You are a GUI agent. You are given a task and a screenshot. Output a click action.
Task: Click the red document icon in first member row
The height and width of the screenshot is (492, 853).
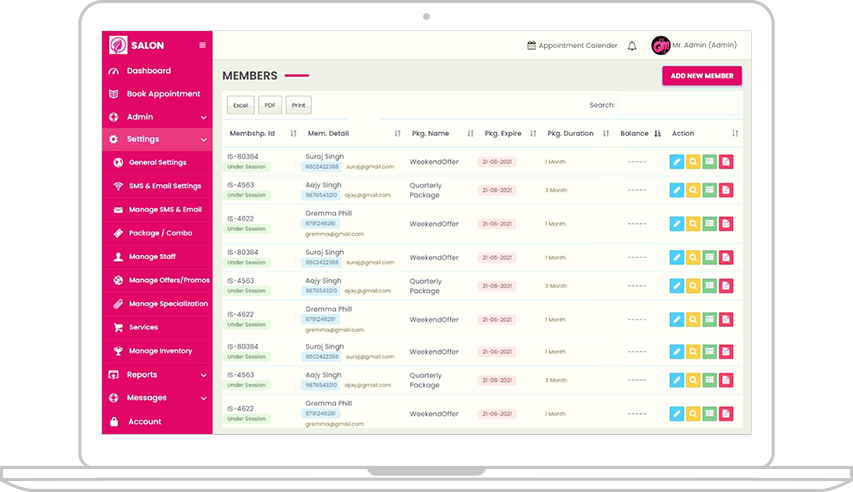coord(726,161)
